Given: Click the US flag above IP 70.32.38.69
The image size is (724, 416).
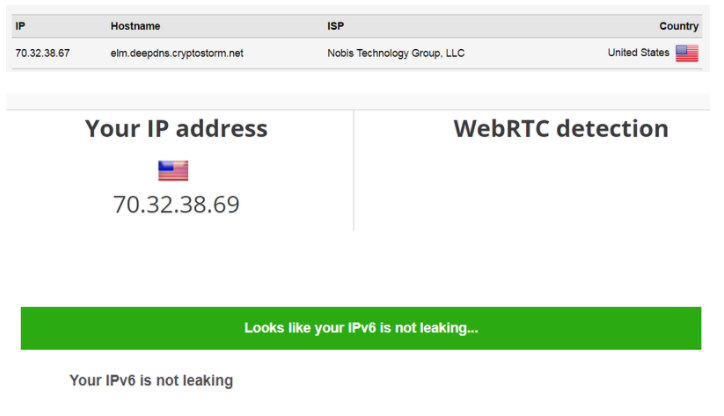Looking at the screenshot, I should [x=173, y=170].
